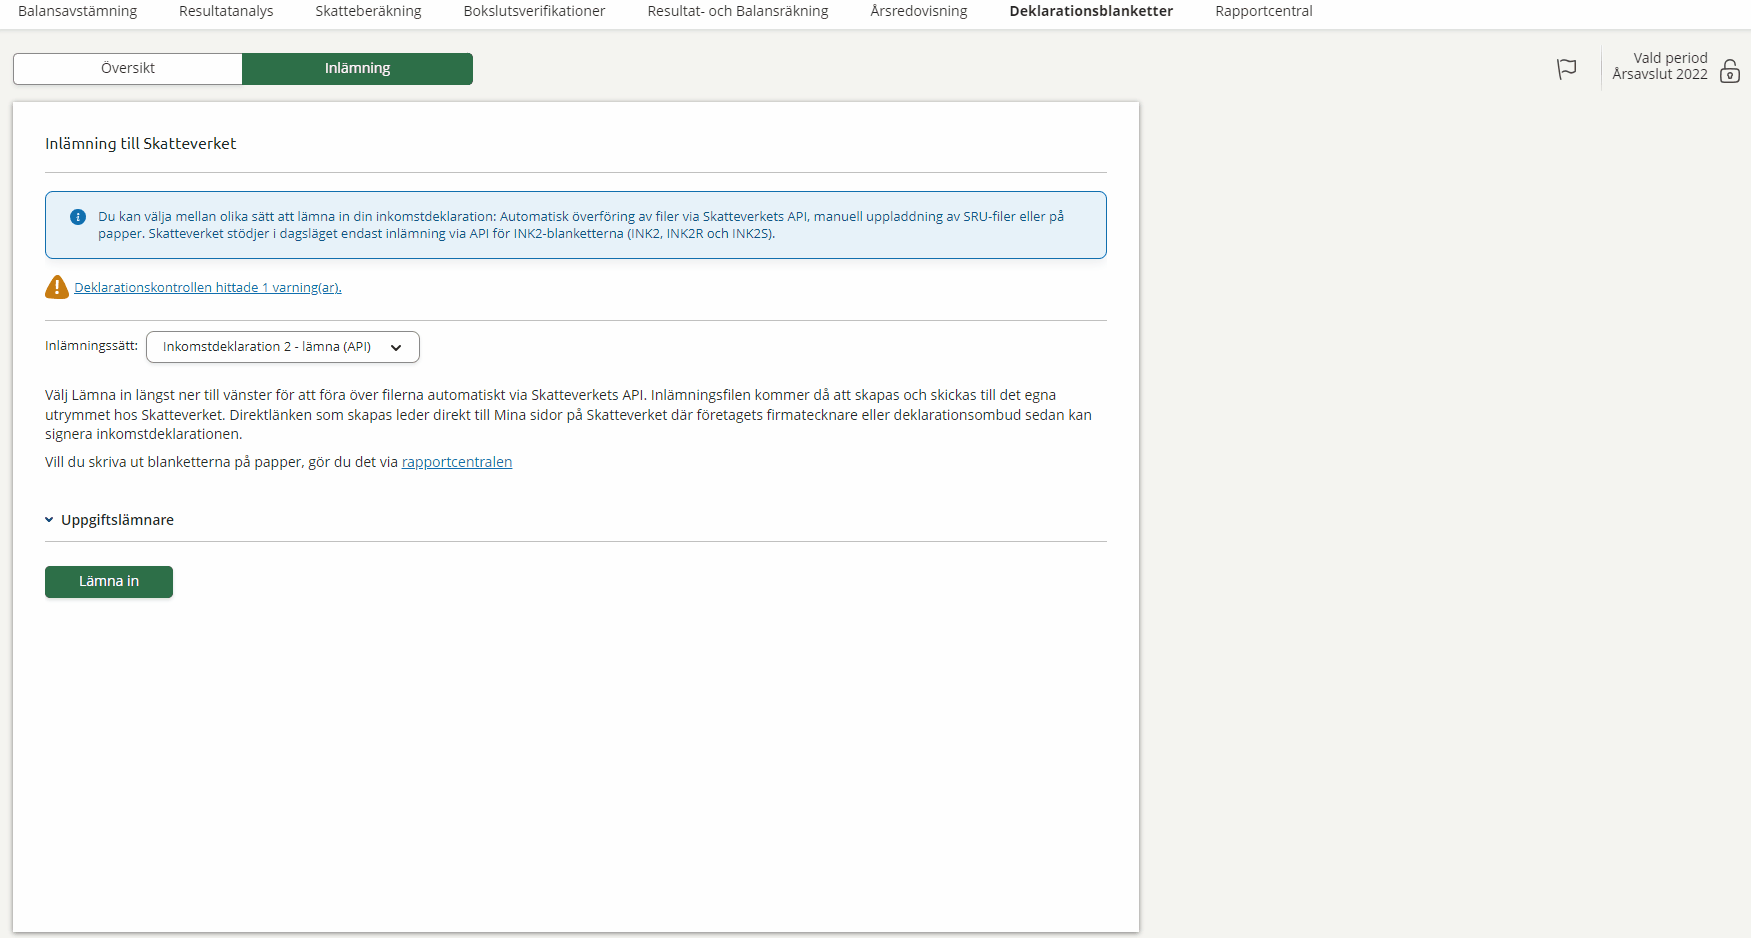
Task: Select the Inlämning tab
Action: coord(357,68)
